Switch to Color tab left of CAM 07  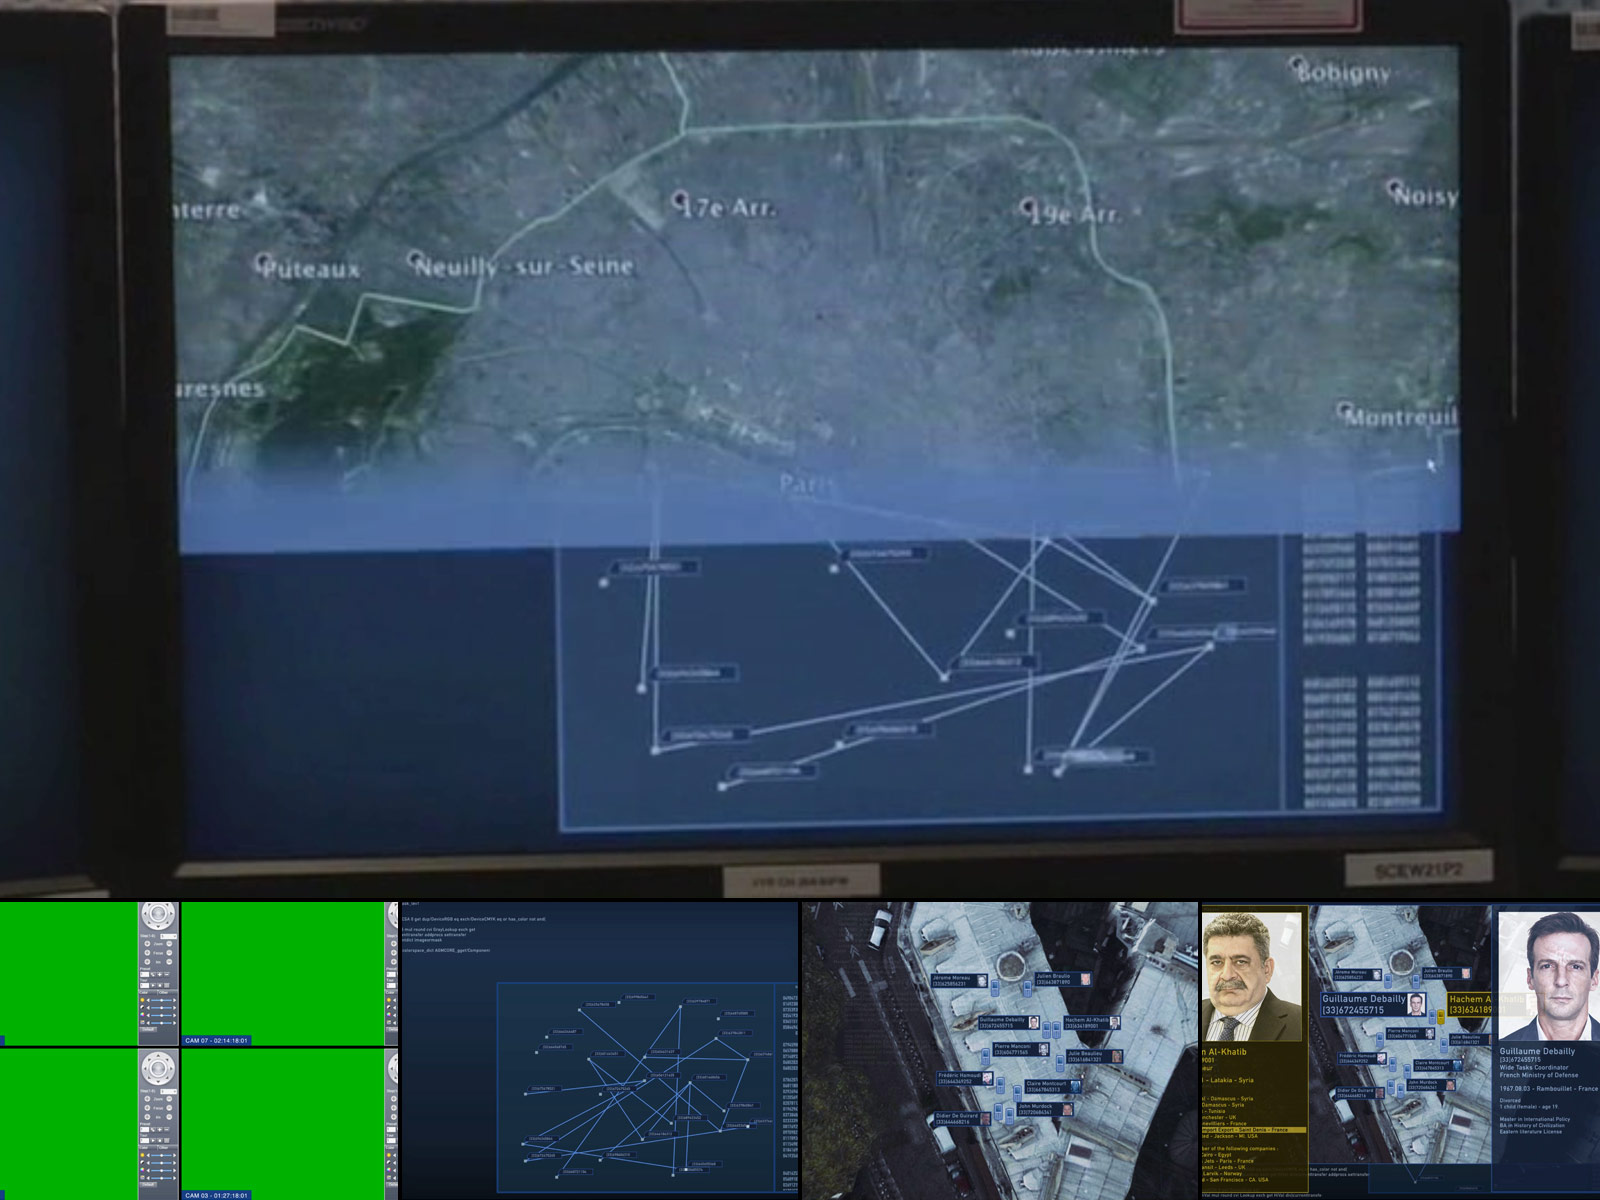point(147,992)
